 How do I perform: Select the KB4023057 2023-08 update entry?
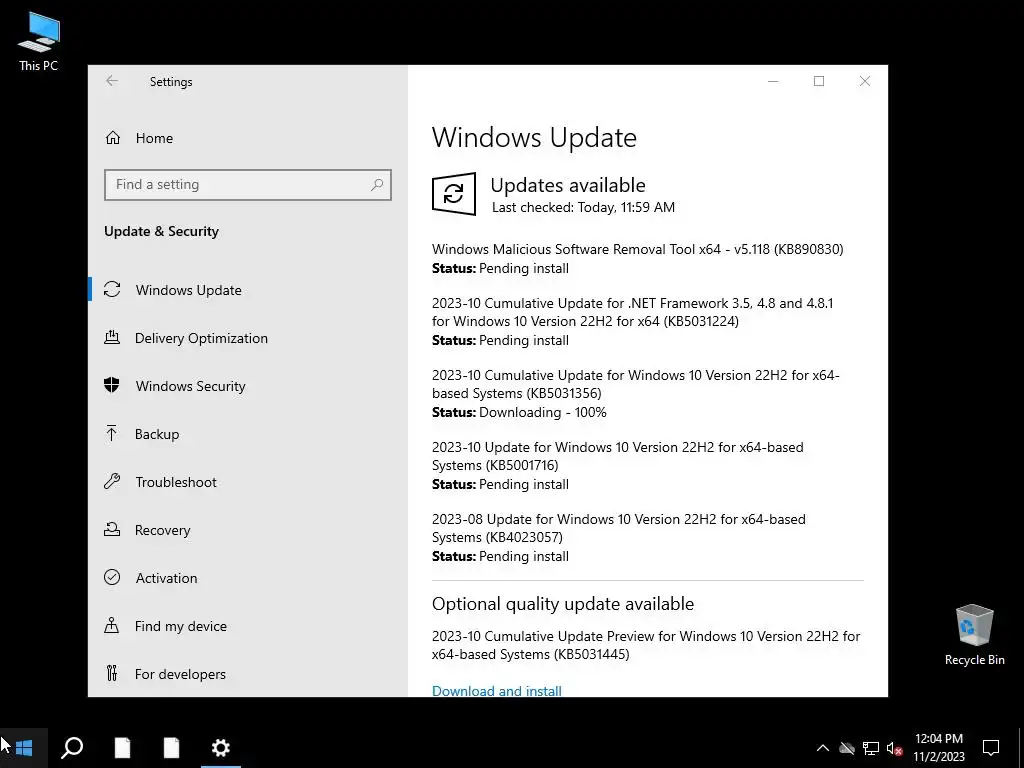coord(618,528)
